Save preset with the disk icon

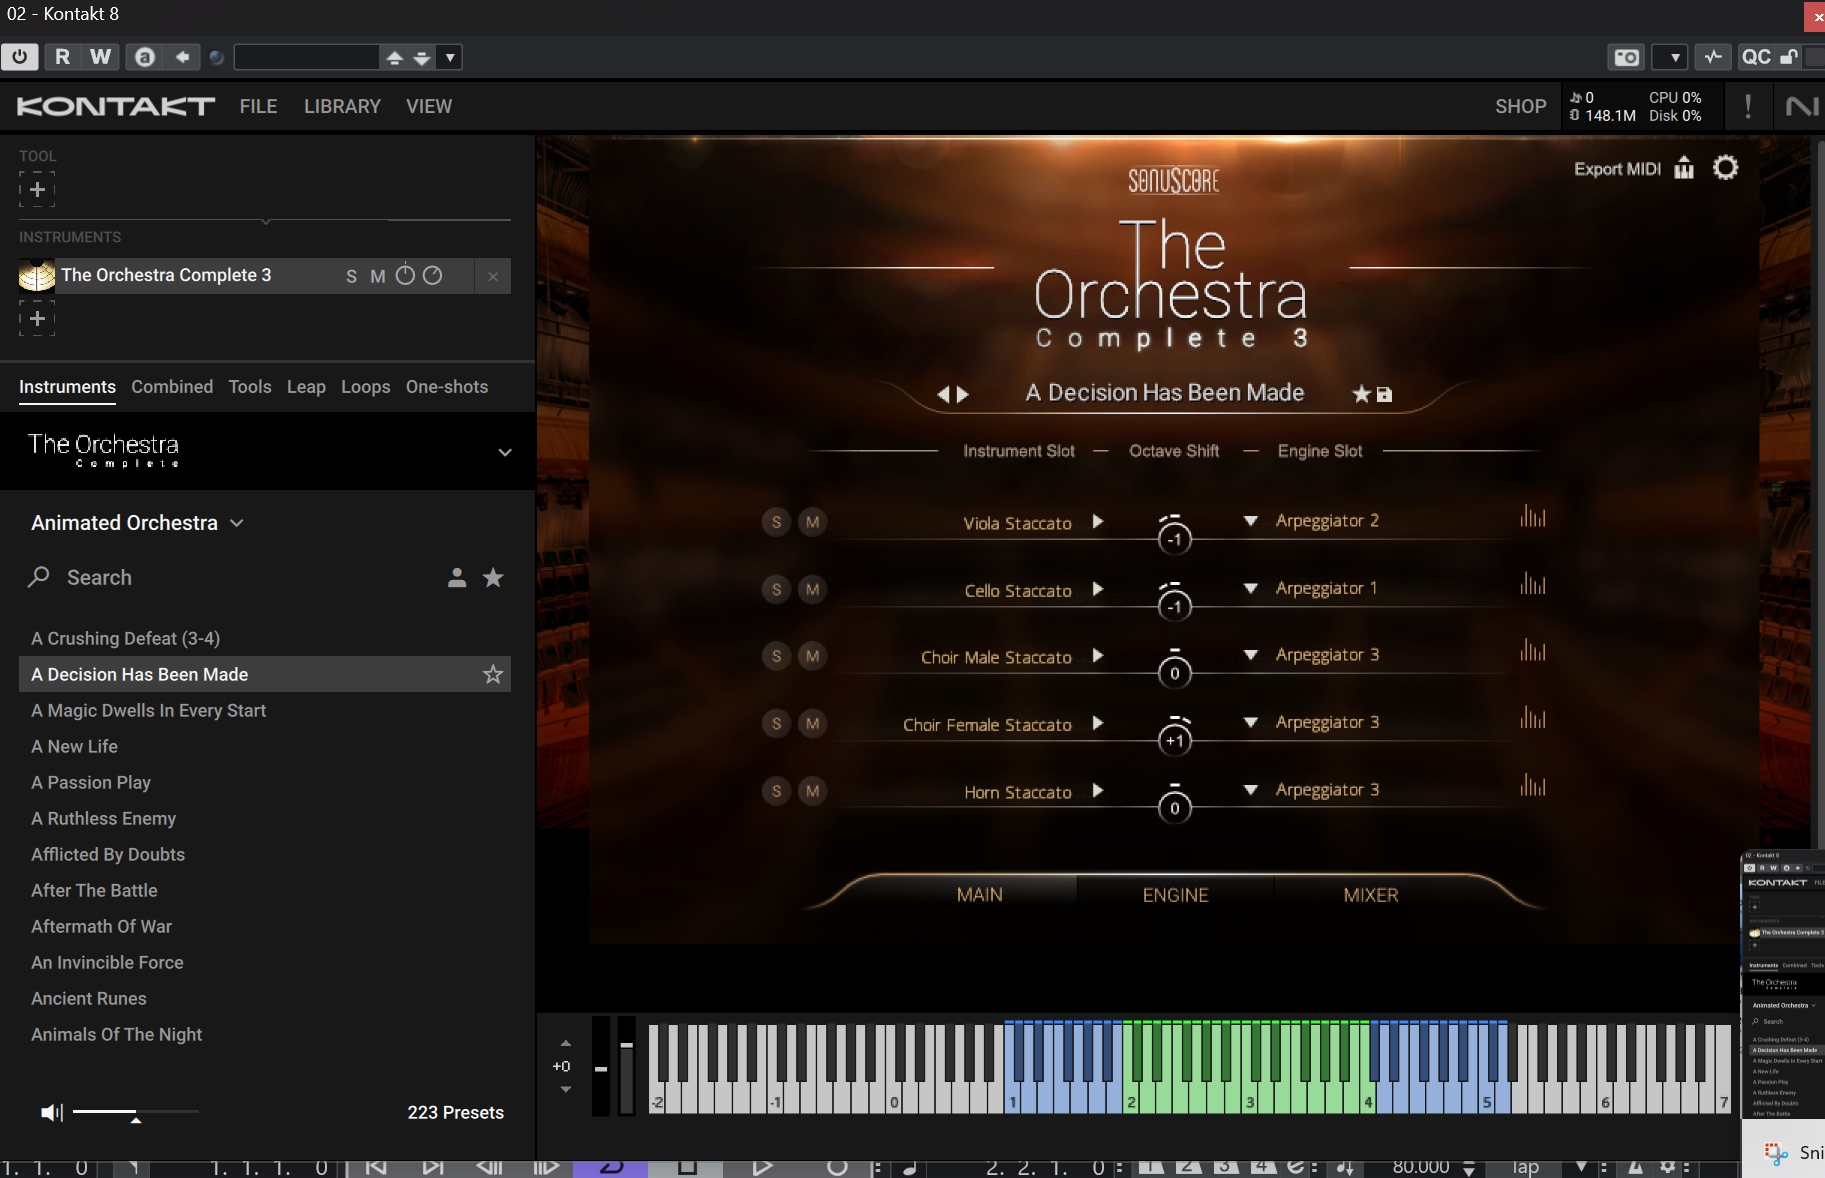[1384, 394]
